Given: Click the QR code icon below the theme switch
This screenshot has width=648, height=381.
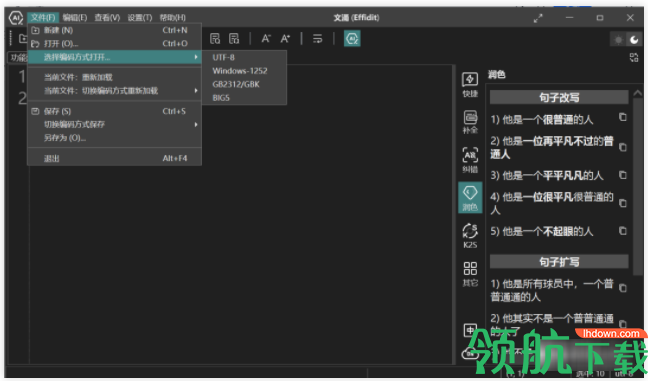Looking at the screenshot, I should point(634,57).
